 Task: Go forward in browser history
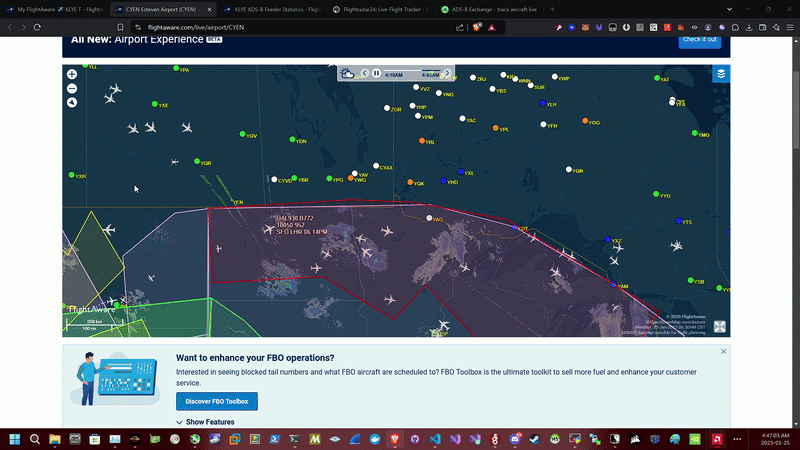click(23, 27)
